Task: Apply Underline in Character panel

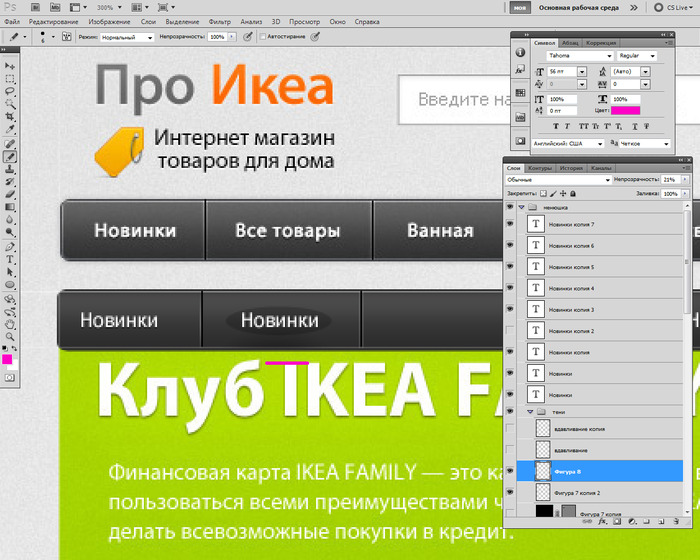Action: coord(634,126)
